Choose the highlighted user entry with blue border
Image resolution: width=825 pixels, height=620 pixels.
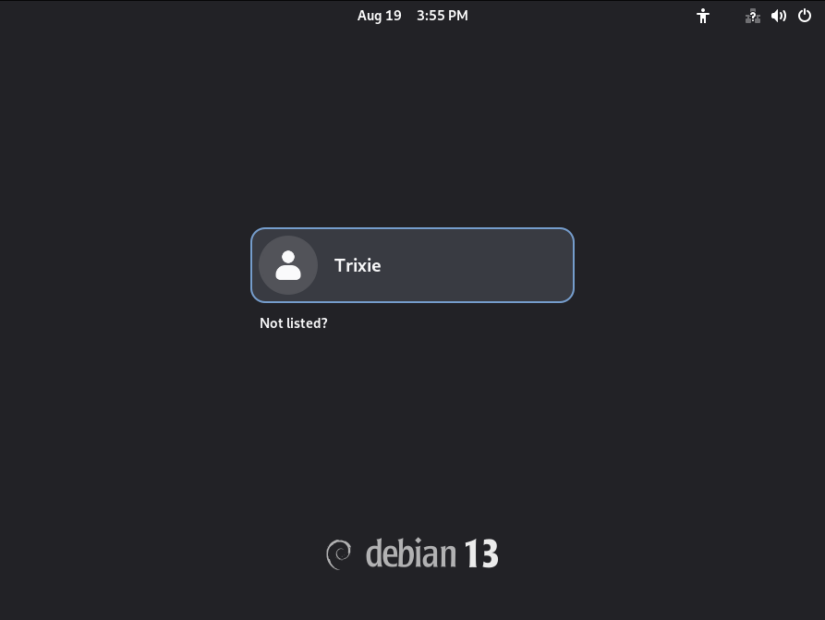coord(412,265)
